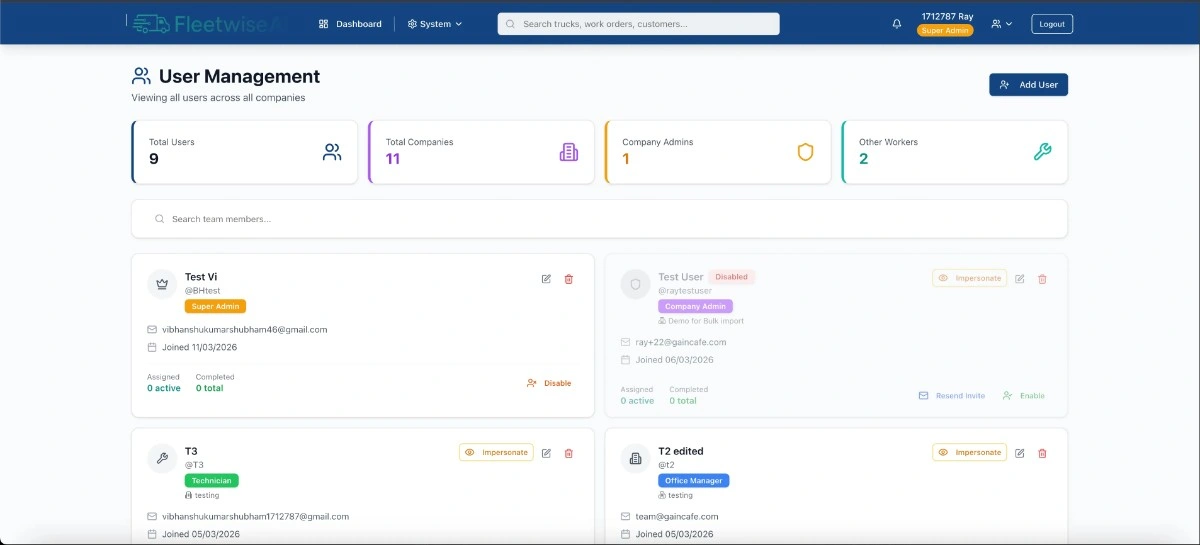Screen dimensions: 1200x545
Task: Click the Total Users card icon
Action: [332, 152]
